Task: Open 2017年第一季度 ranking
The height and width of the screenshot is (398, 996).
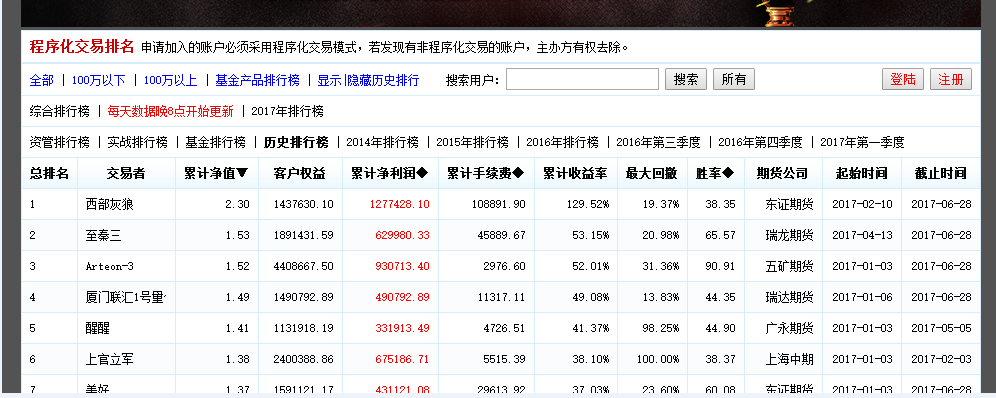Action: pyautogui.click(x=862, y=142)
